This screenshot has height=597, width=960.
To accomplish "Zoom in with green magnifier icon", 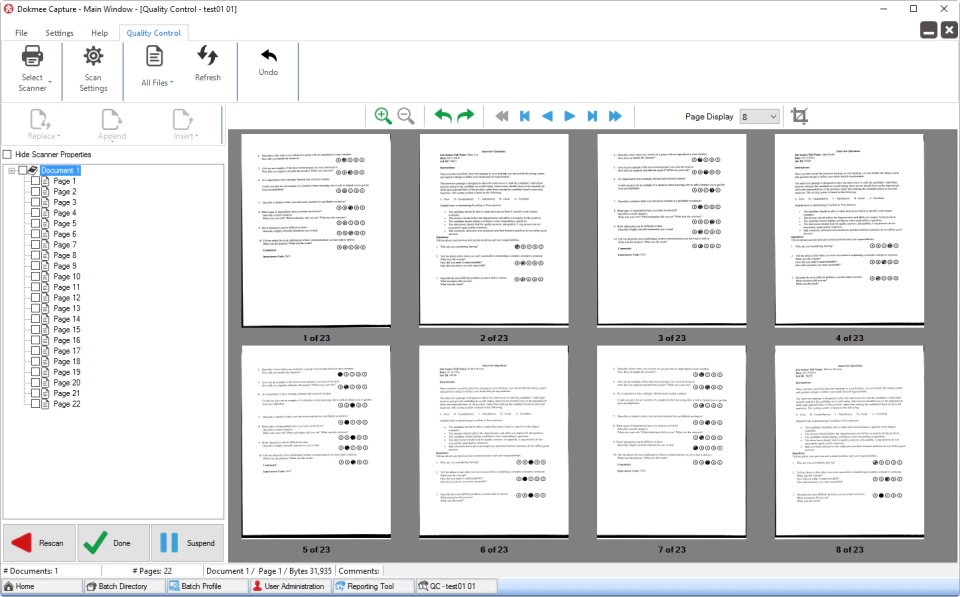I will coord(383,116).
